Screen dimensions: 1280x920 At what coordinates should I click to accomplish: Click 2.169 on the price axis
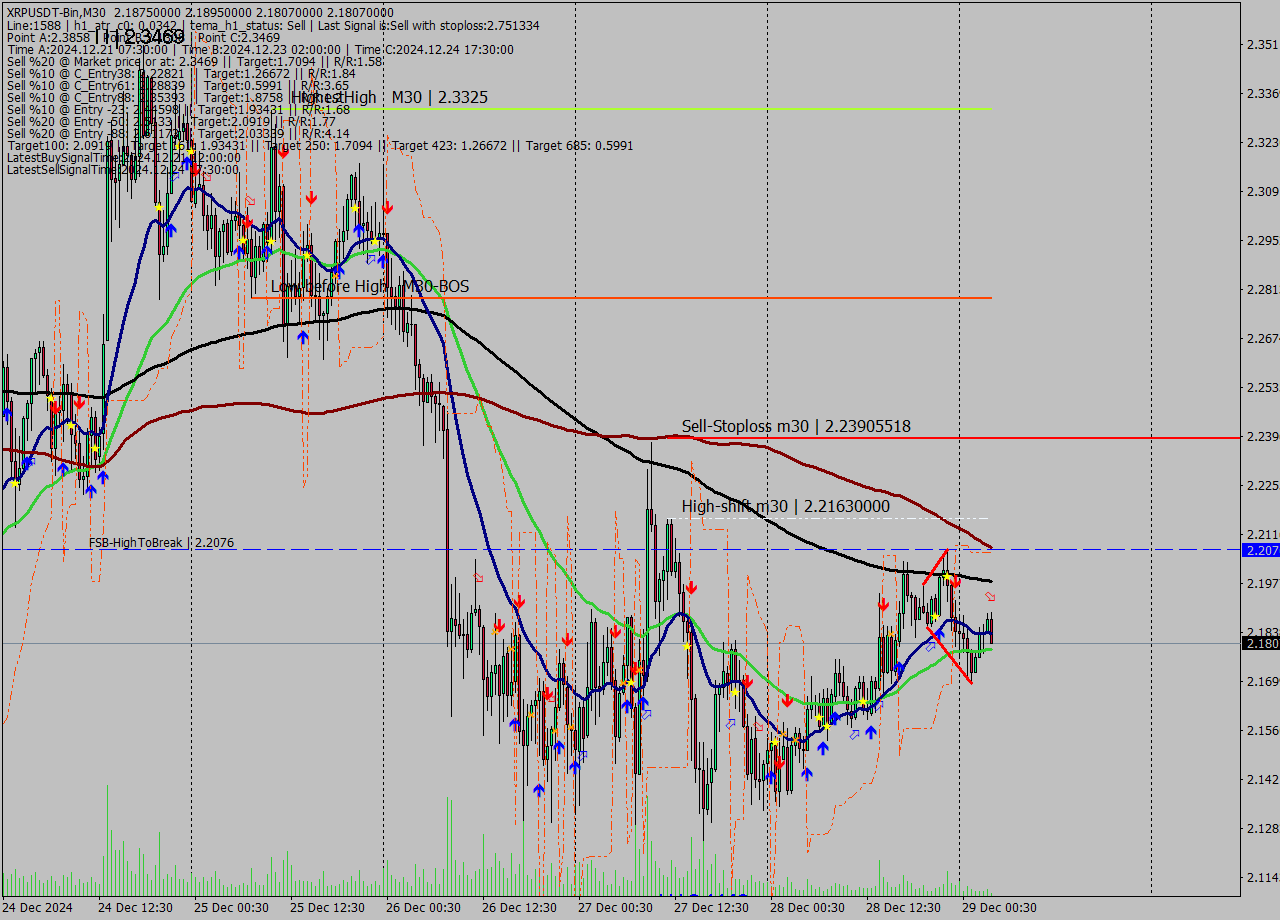pos(1263,681)
